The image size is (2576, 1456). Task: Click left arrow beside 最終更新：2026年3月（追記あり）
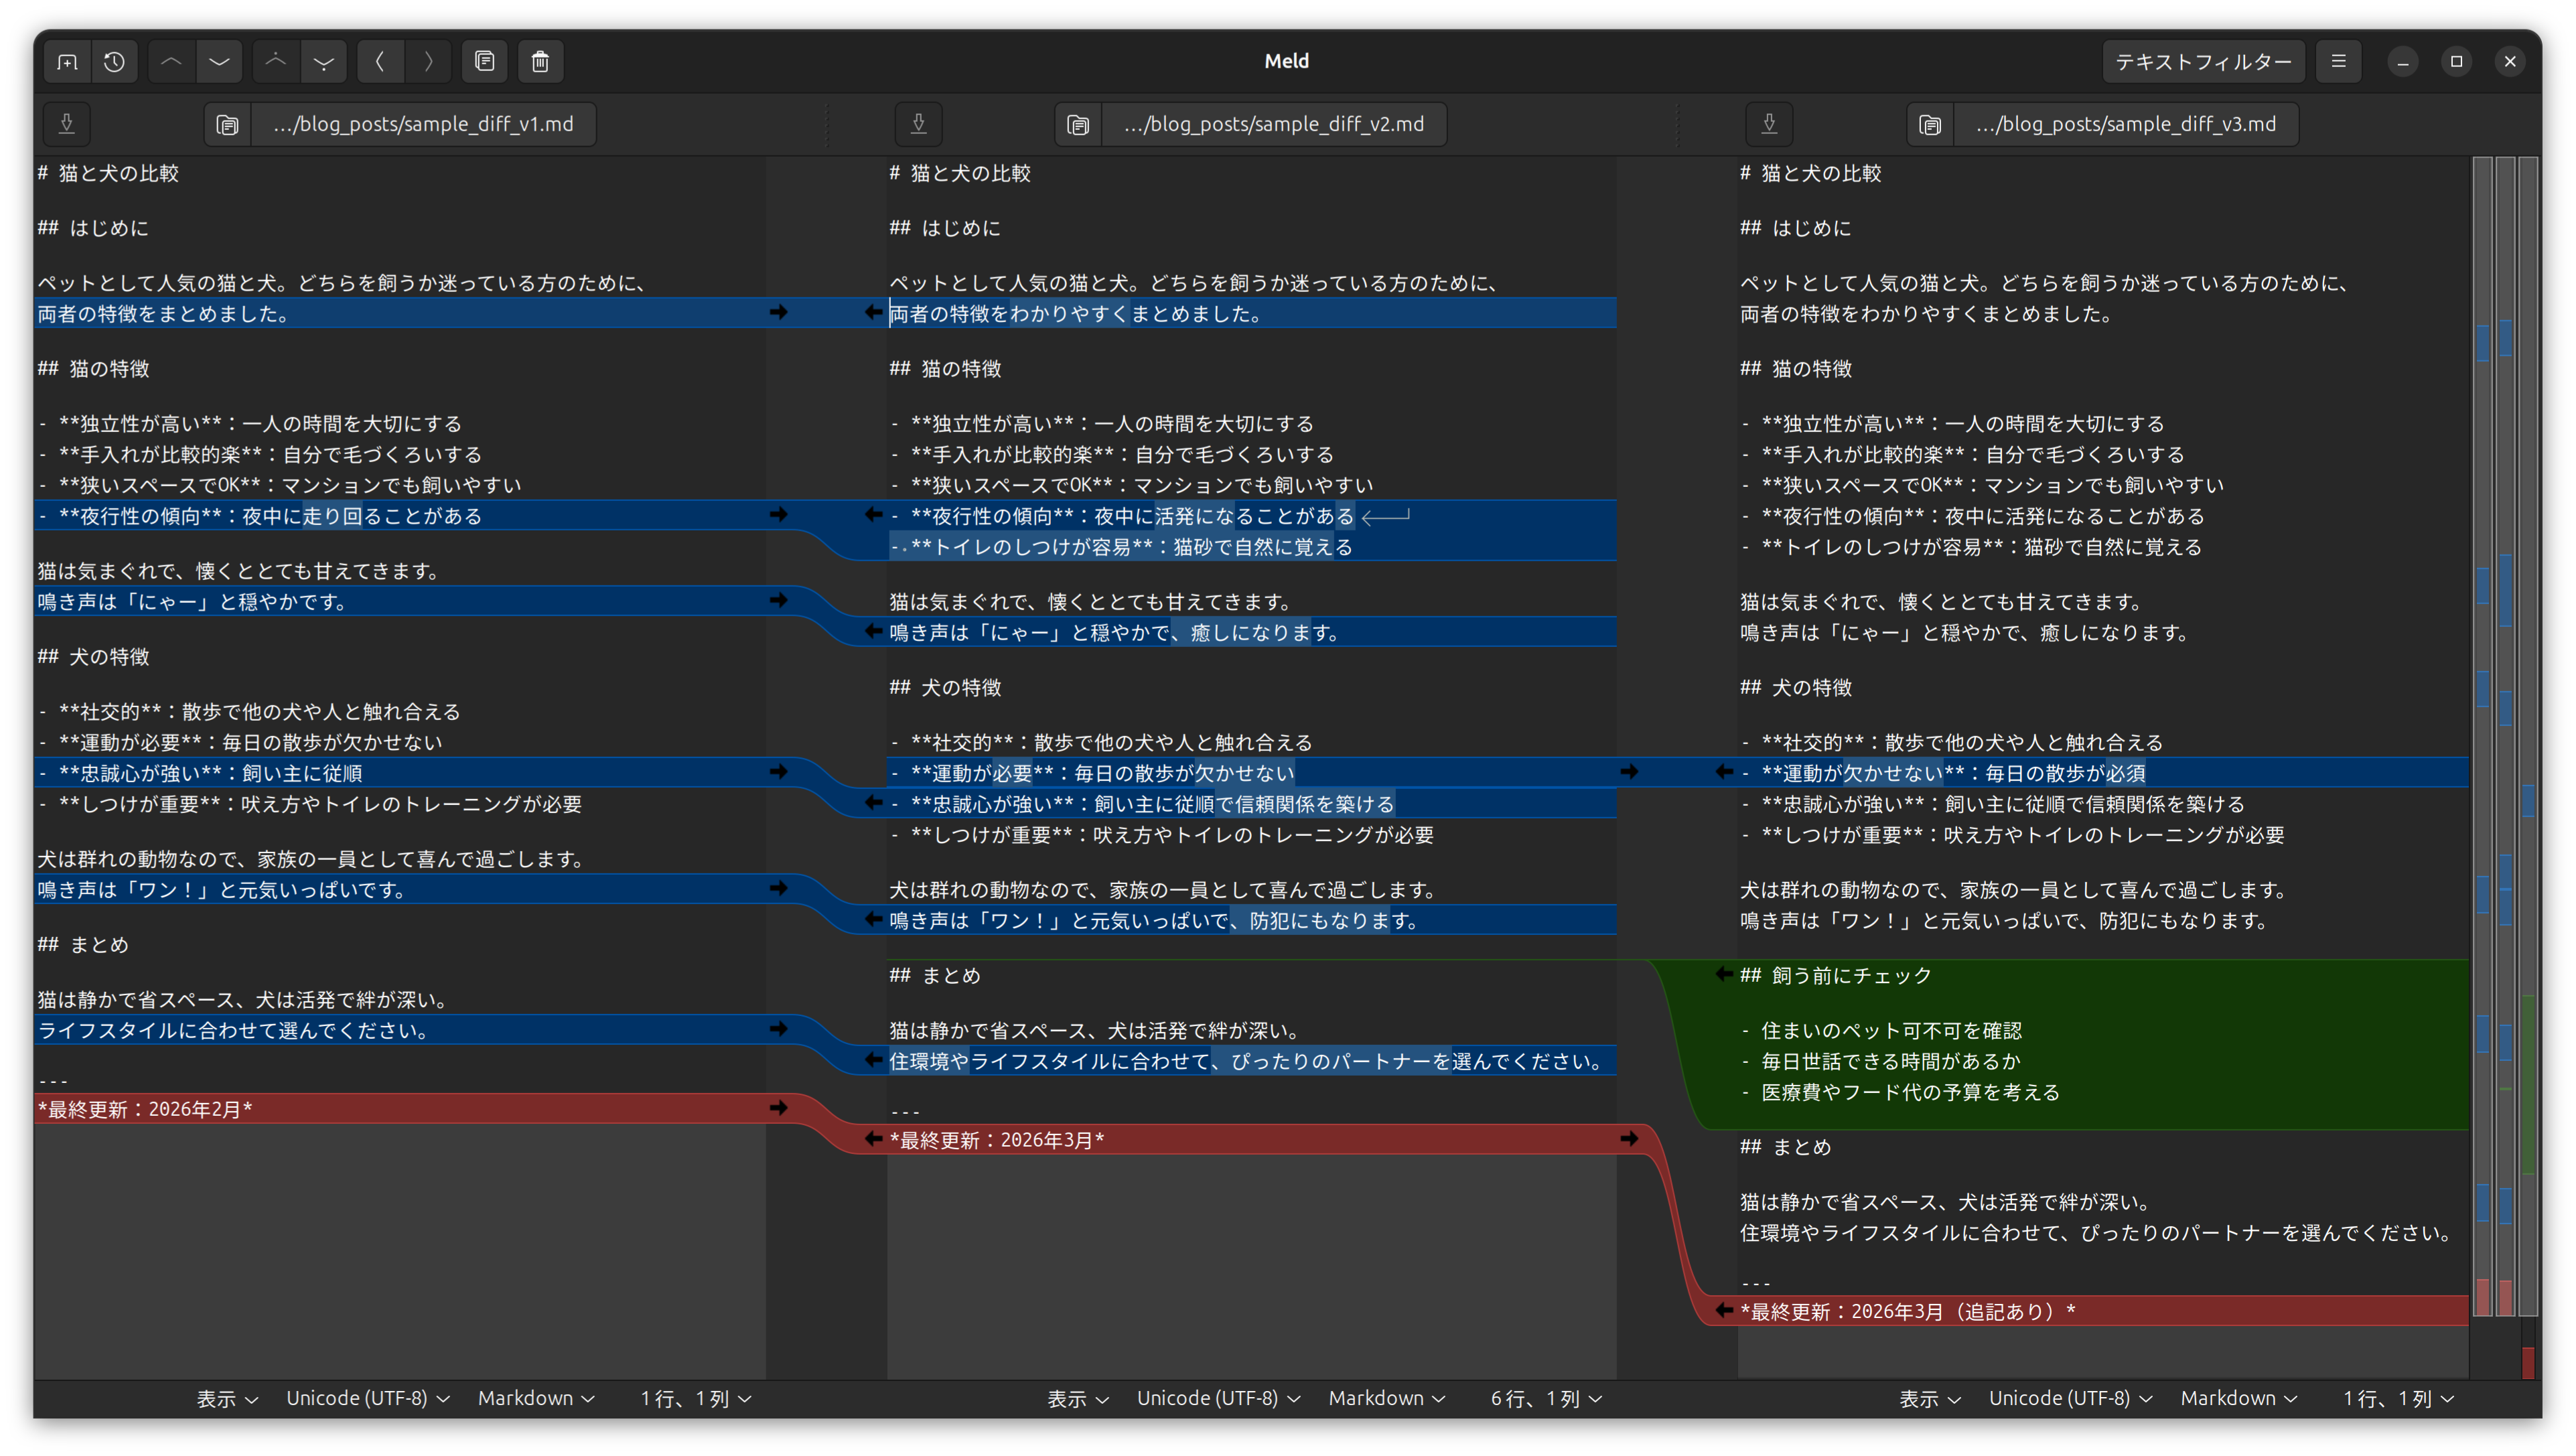[1724, 1310]
